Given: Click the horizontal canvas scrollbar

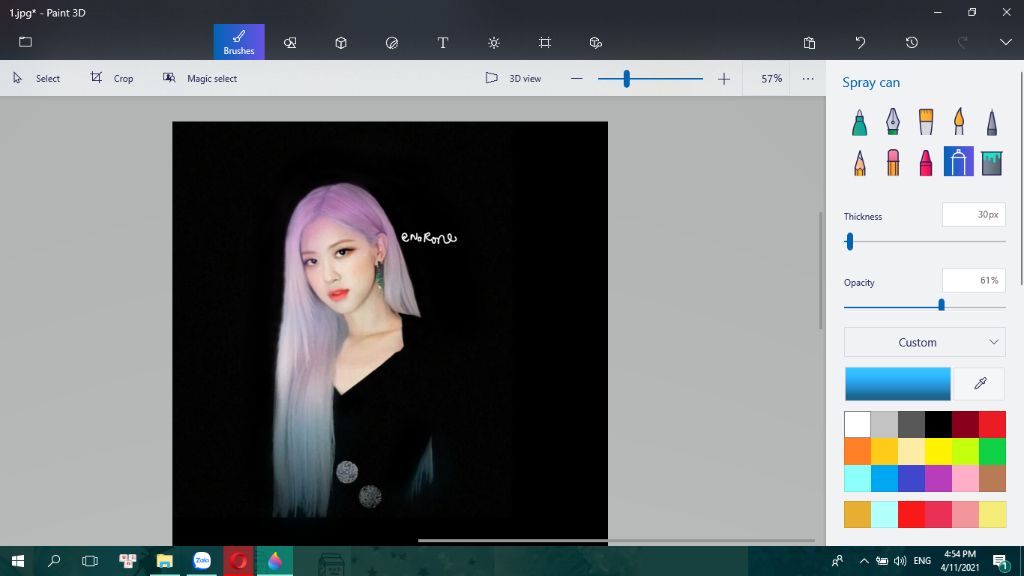Looking at the screenshot, I should click(x=616, y=541).
